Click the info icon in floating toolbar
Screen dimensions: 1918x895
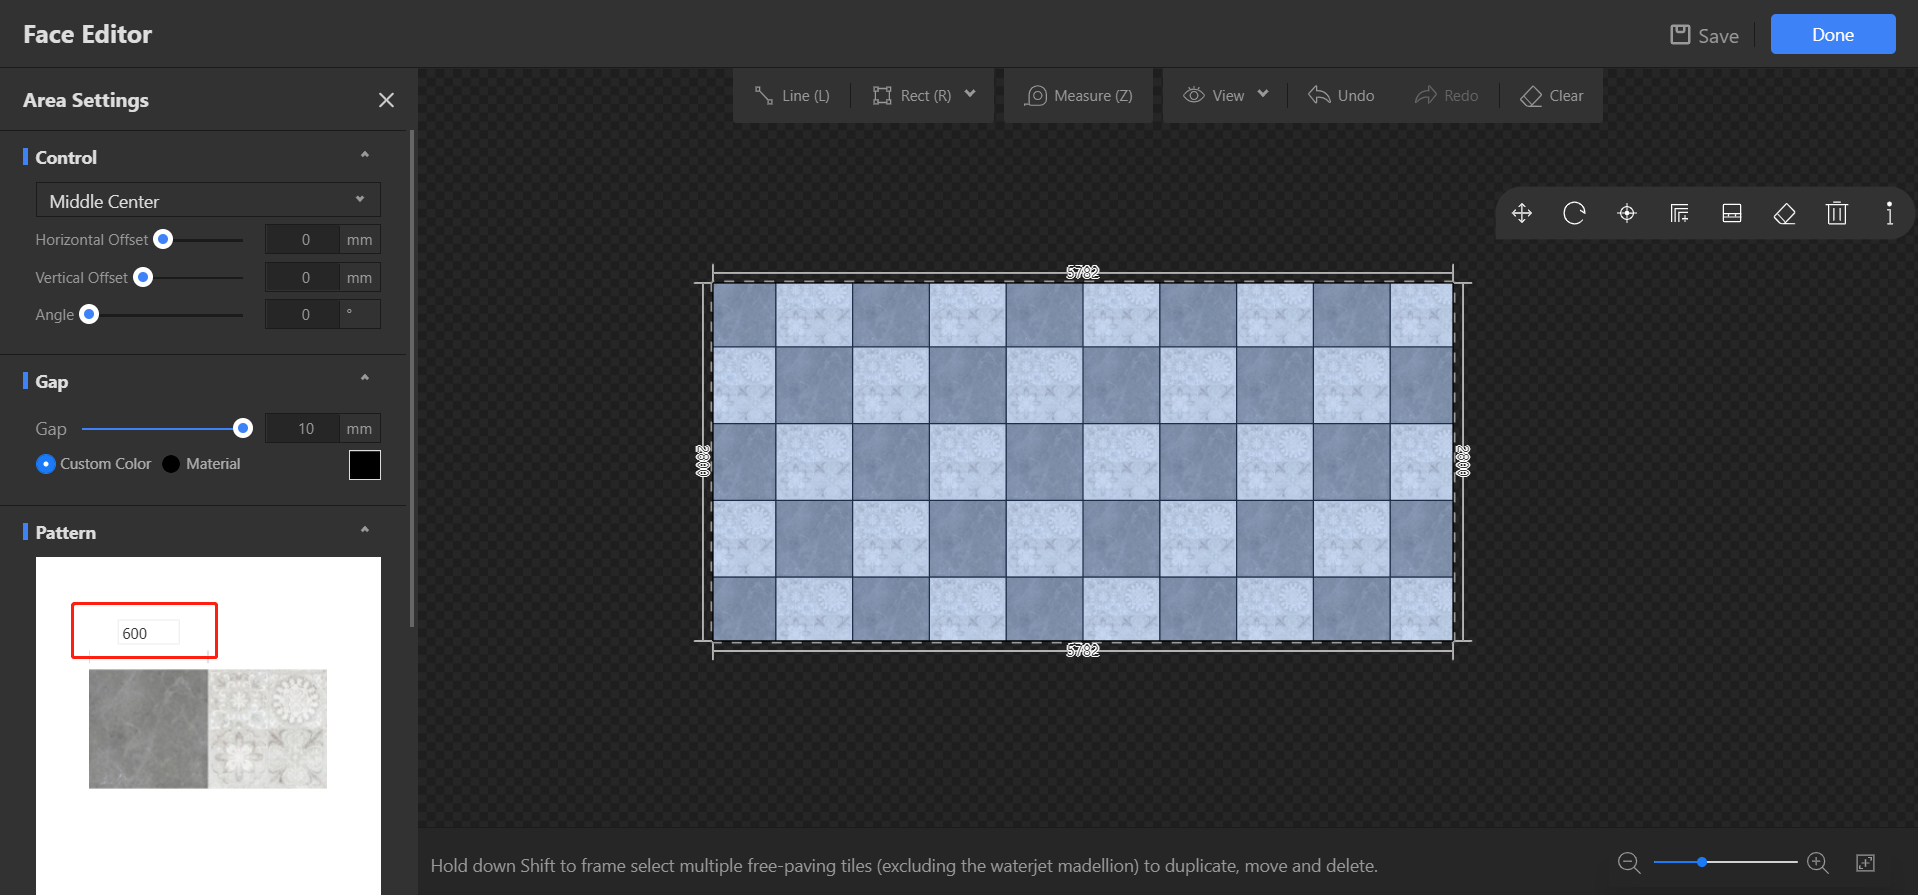[1889, 213]
